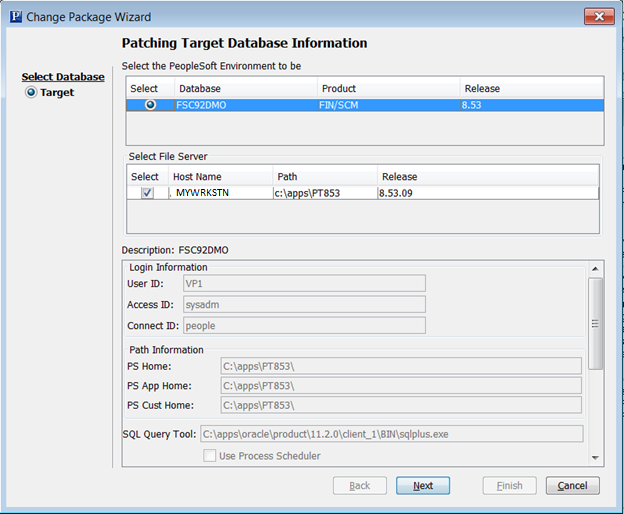Viewport: 624px width, 514px height.
Task: Click the Release header in file server table
Action: point(488,177)
